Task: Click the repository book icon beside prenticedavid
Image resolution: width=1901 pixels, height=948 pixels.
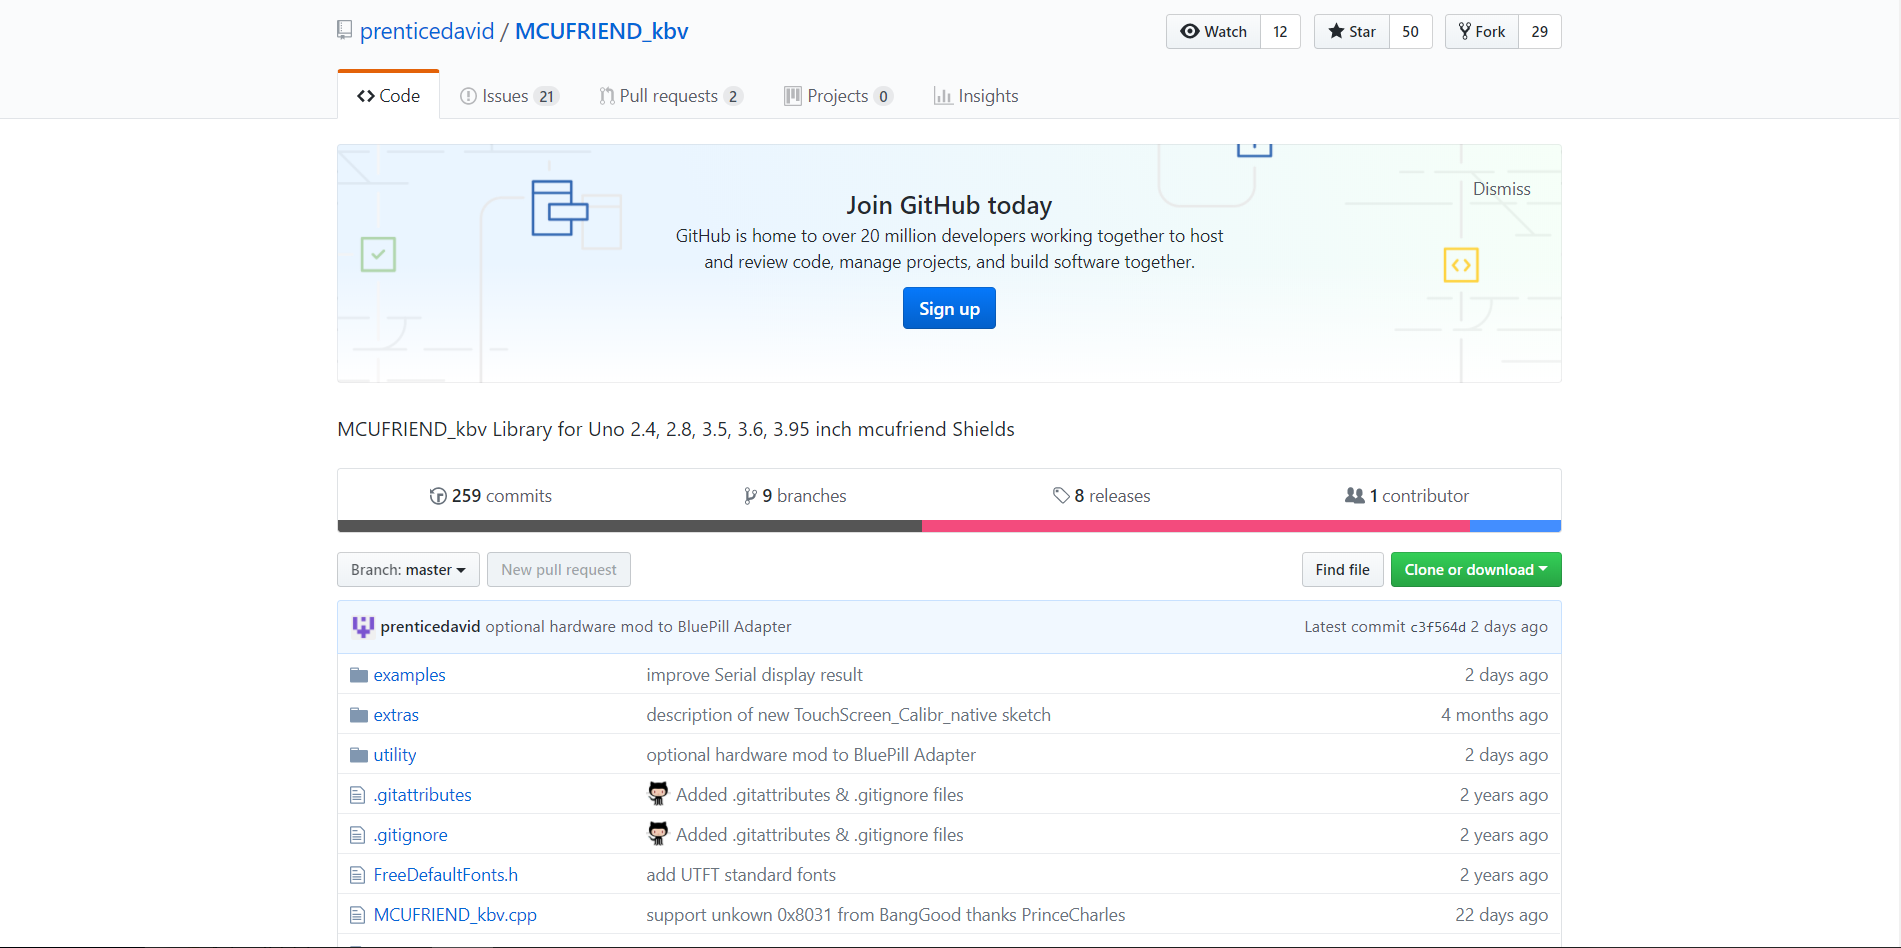Action: pos(344,31)
